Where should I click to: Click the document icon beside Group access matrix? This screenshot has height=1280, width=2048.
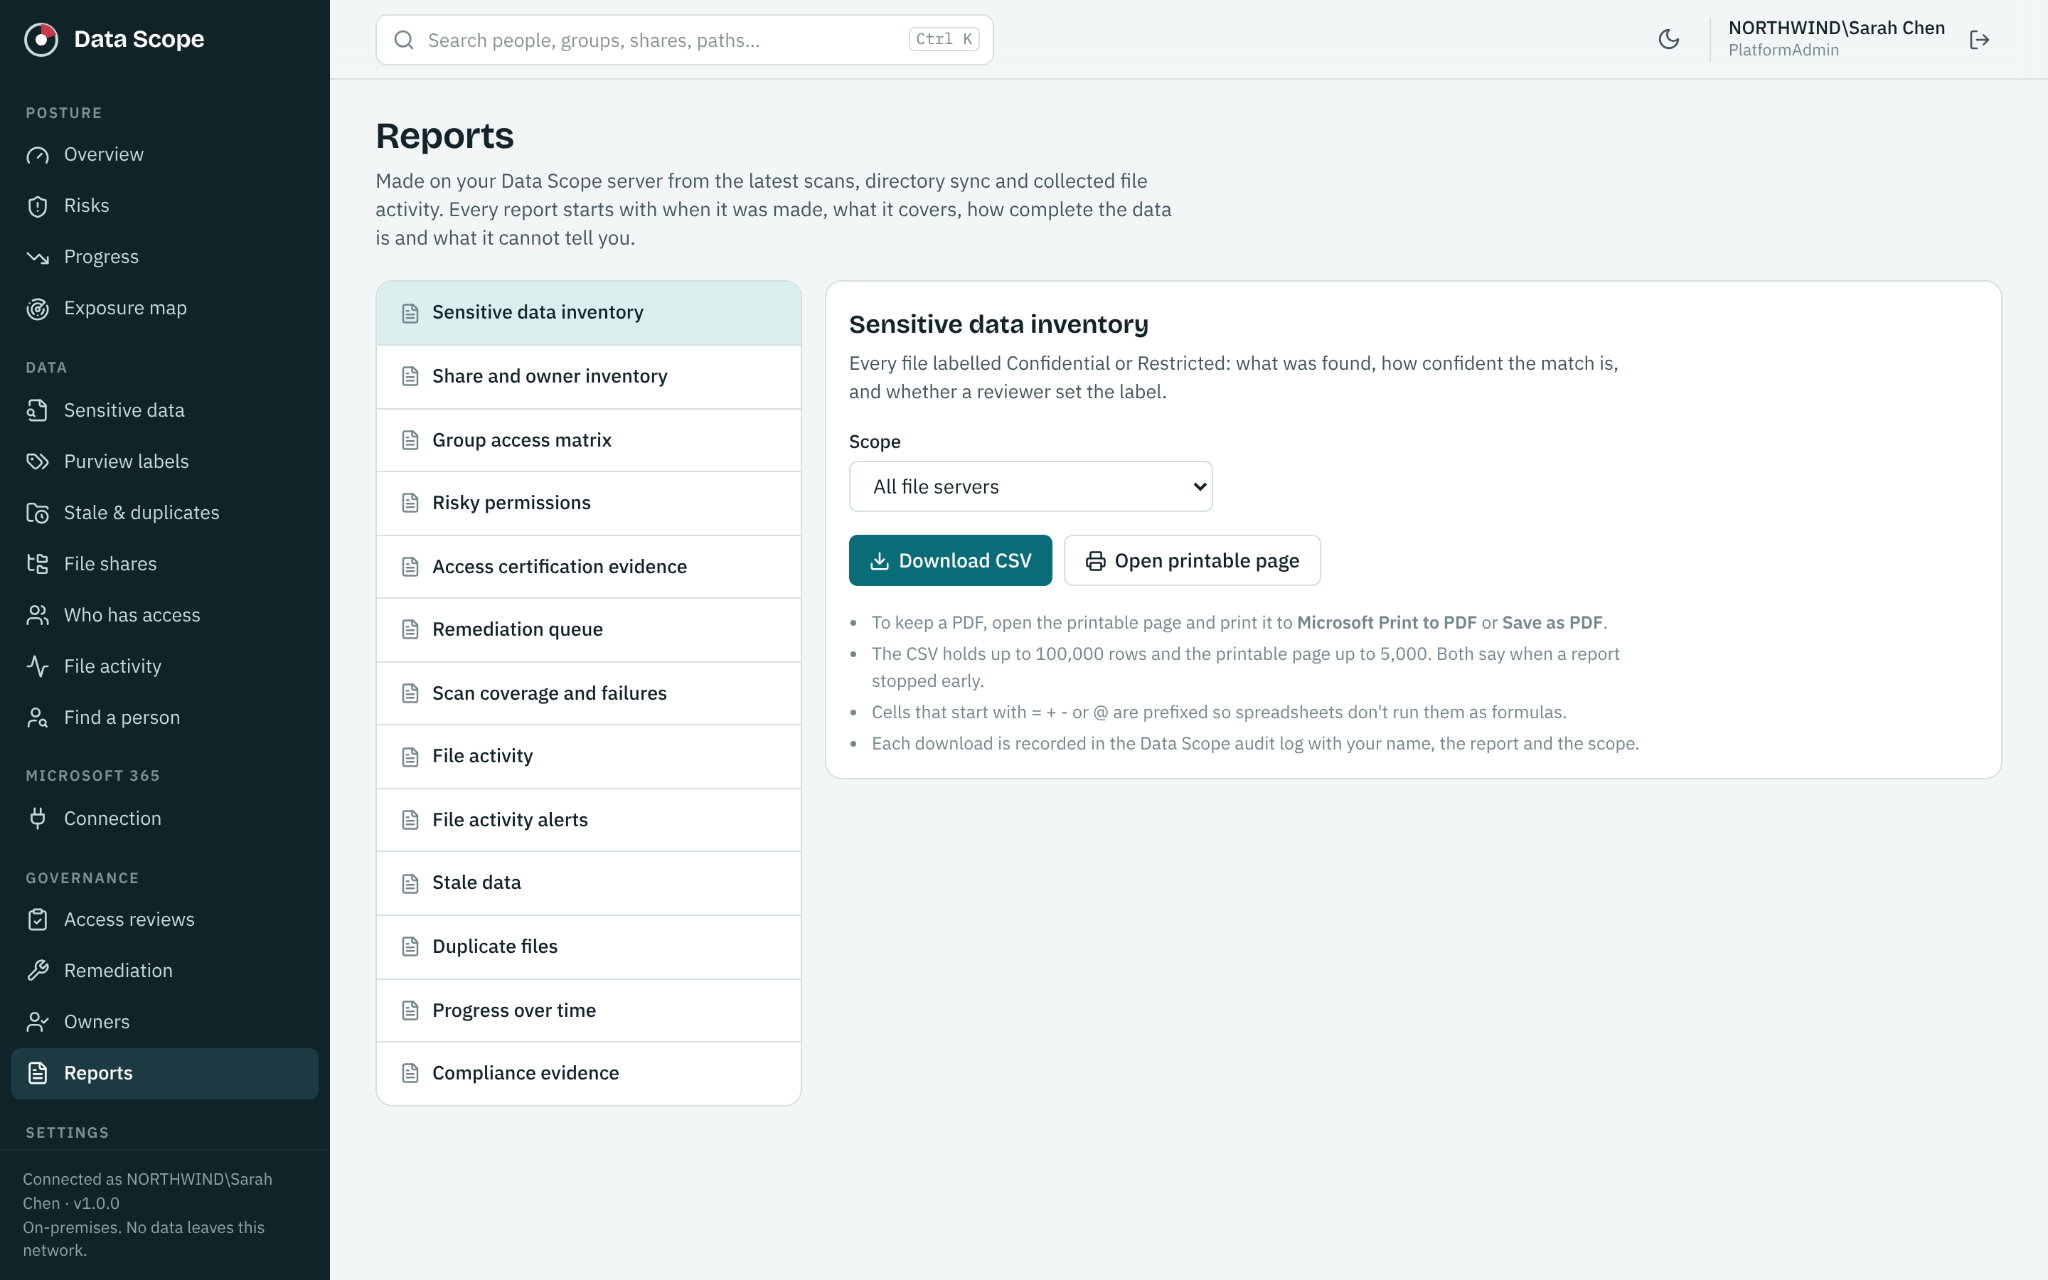410,440
